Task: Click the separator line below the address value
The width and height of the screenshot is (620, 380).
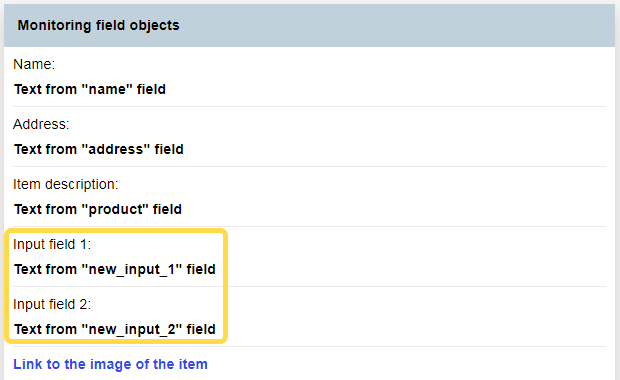Action: (x=309, y=166)
